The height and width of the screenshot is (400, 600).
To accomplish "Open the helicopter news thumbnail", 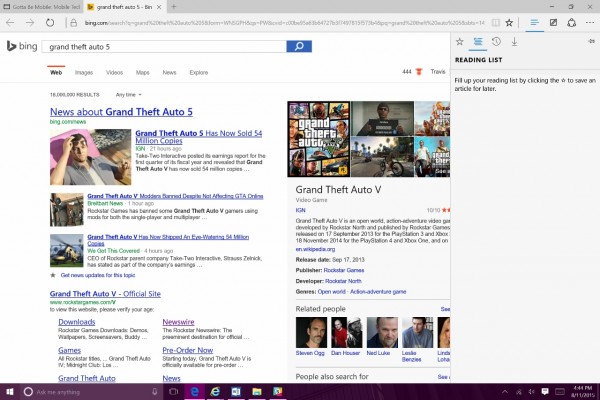I will click(67, 251).
